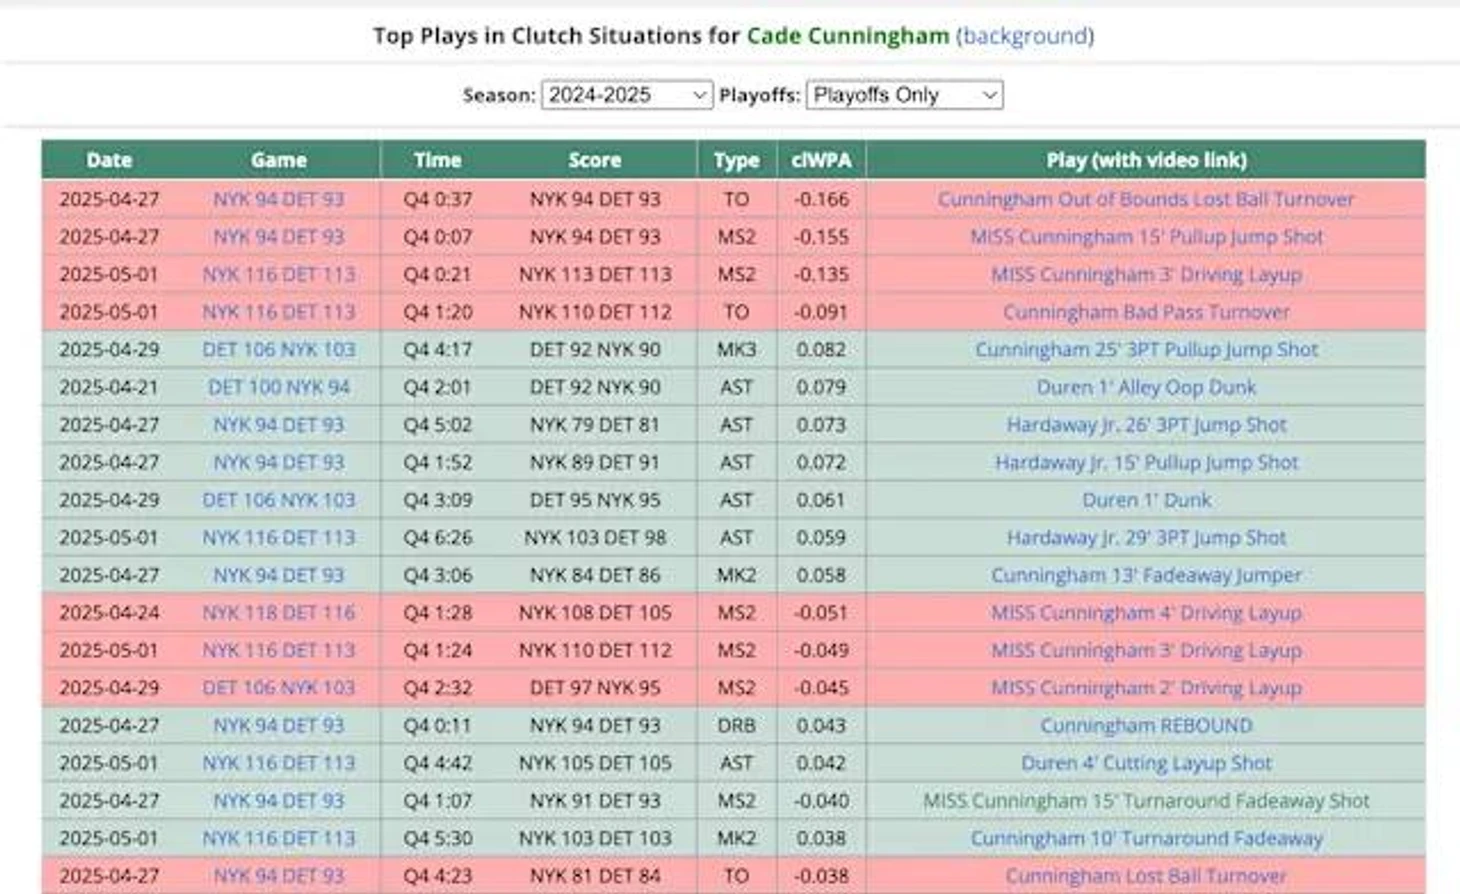Open NYK 116 DET 113 game link at Q4 1:20
The height and width of the screenshot is (894, 1460).
point(278,312)
